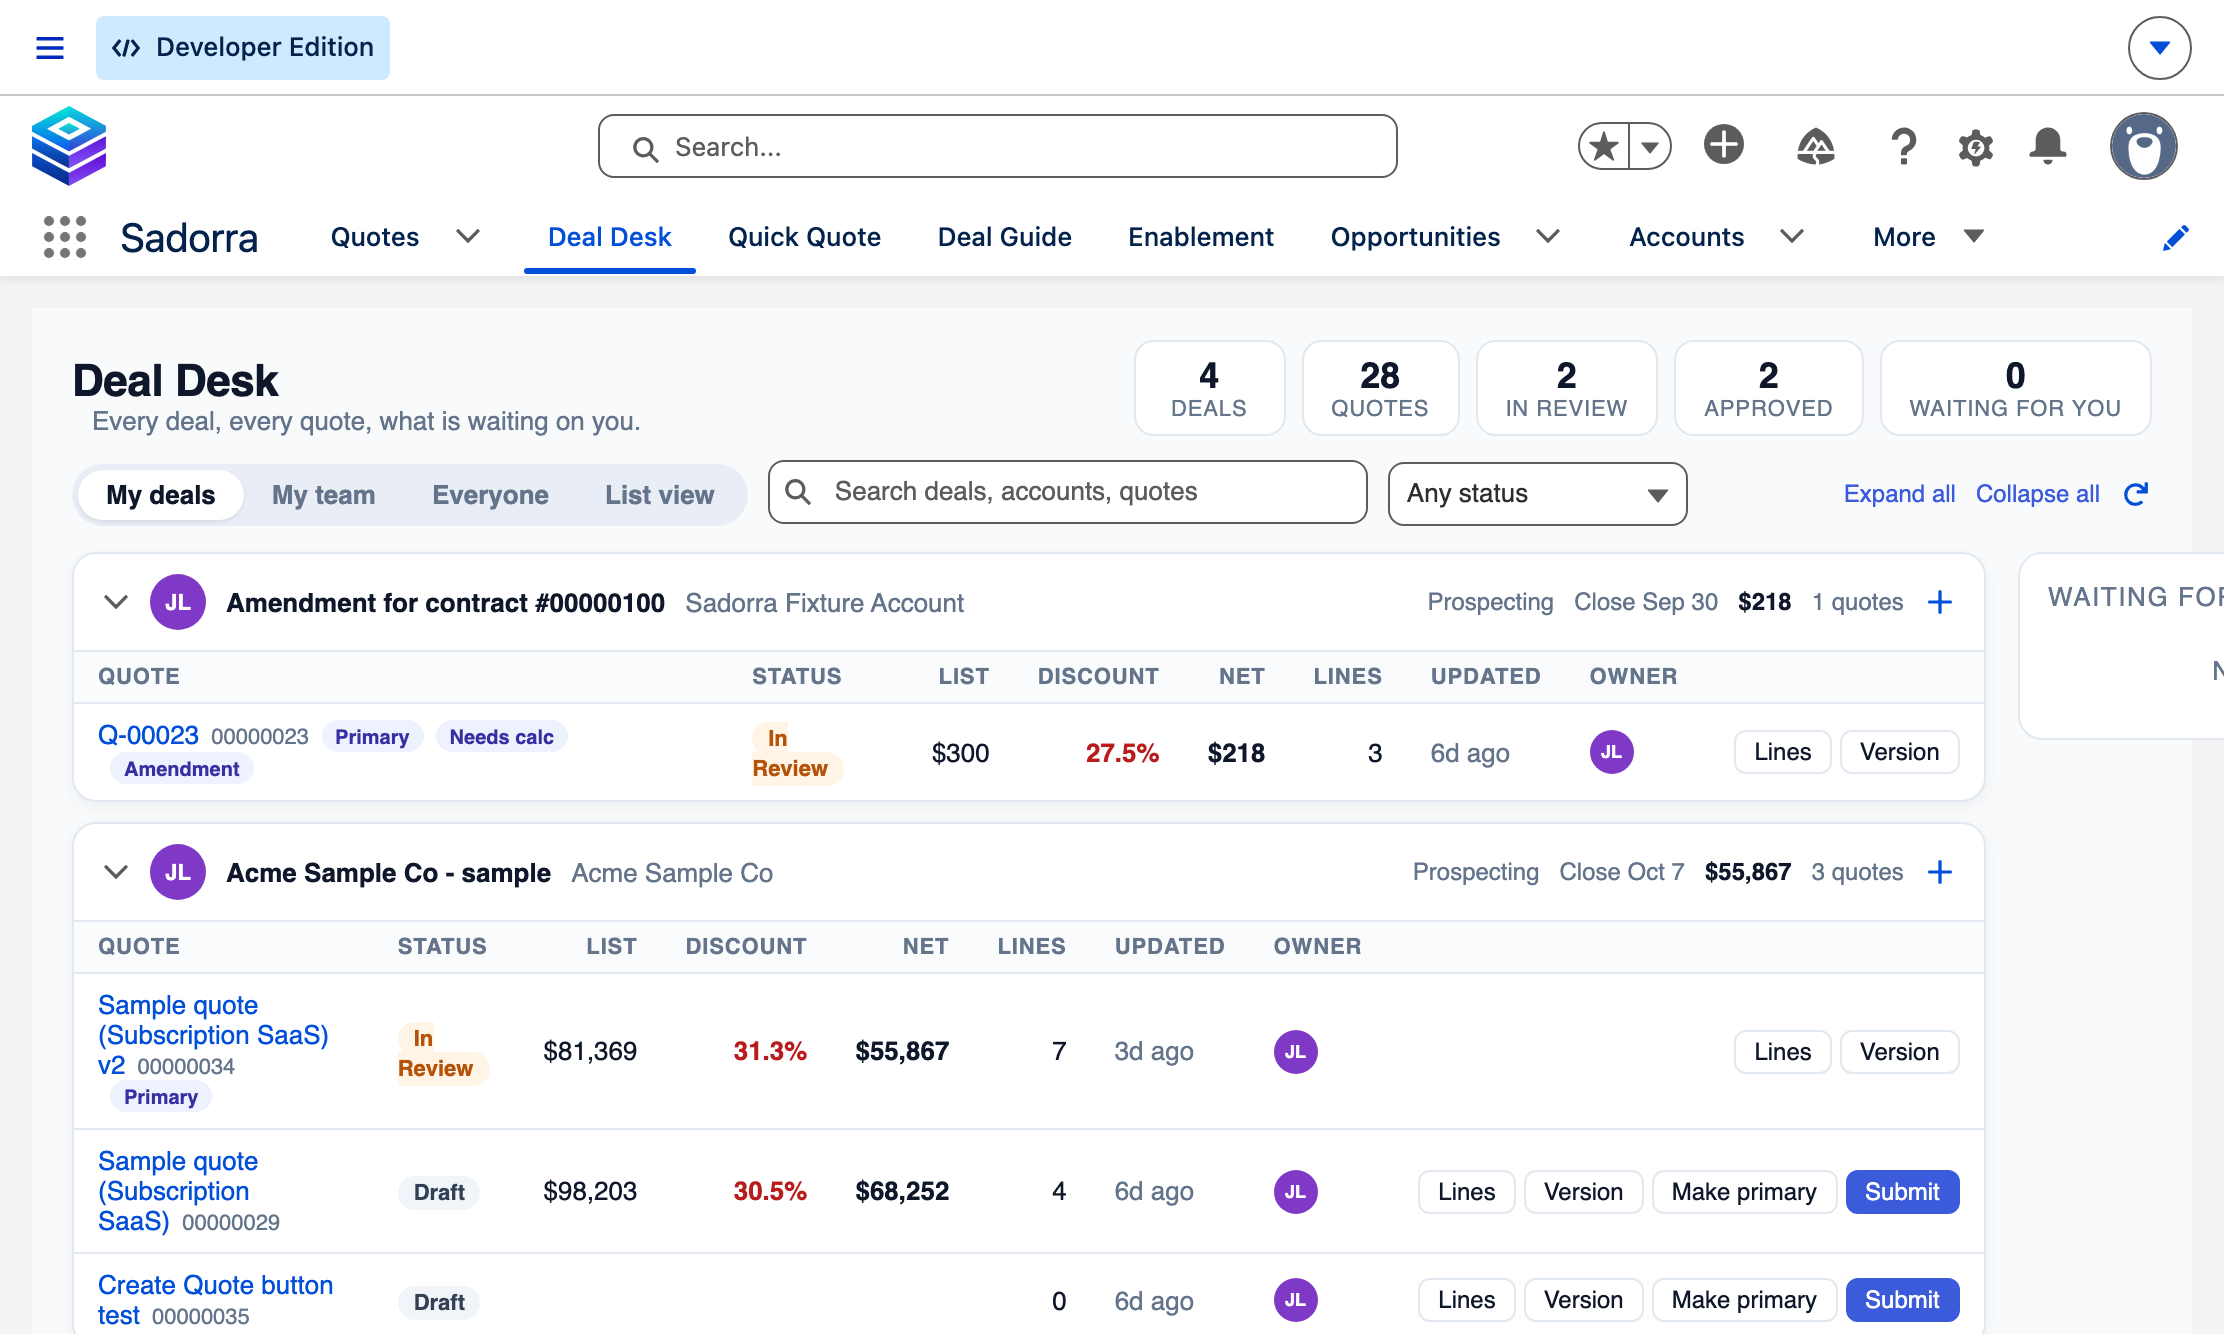2224x1334 pixels.
Task: Switch to List view
Action: [660, 495]
